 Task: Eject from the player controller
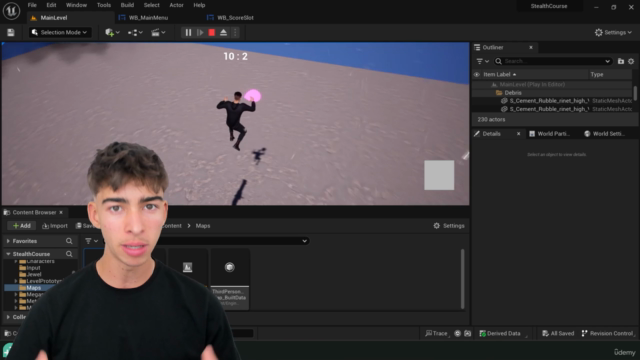pyautogui.click(x=223, y=32)
